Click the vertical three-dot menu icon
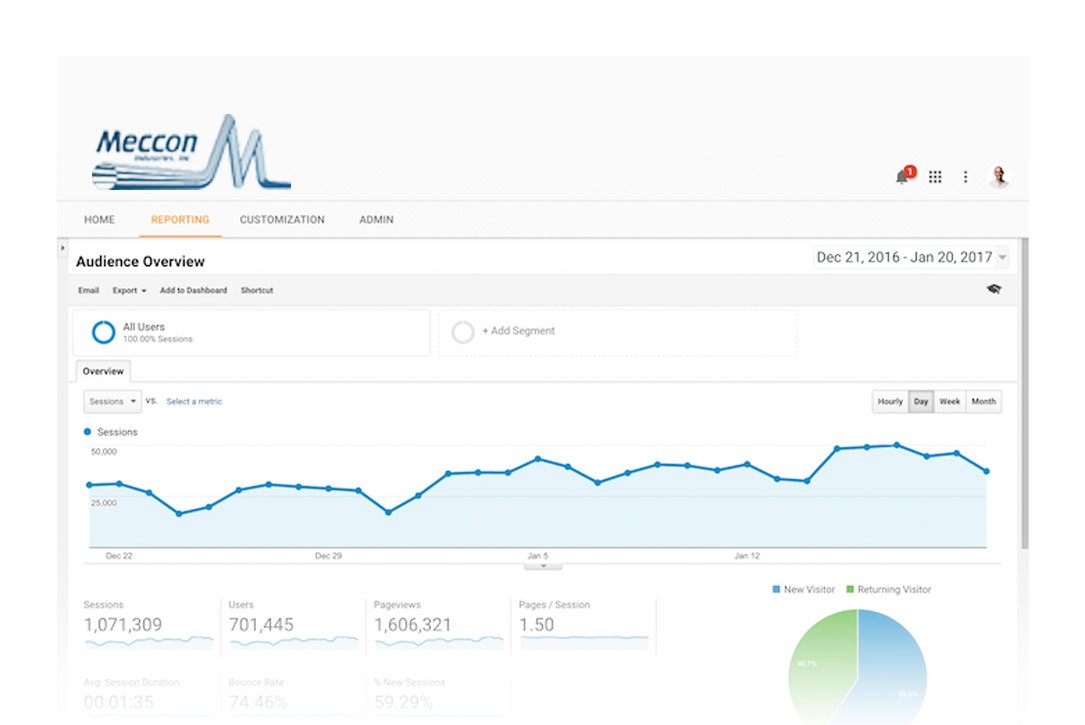1085x725 pixels. point(966,176)
